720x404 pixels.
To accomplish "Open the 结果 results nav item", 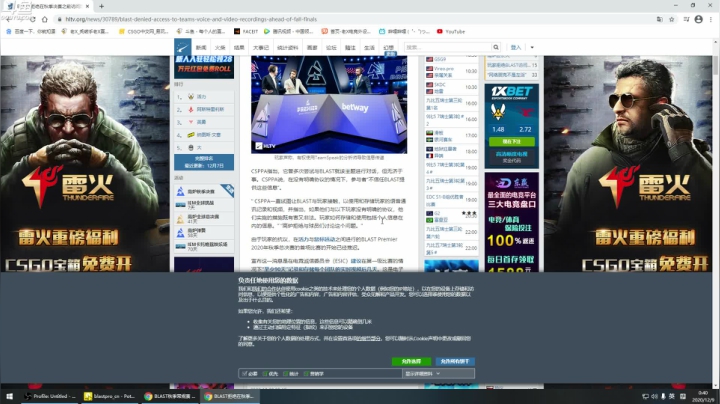I will tap(239, 47).
